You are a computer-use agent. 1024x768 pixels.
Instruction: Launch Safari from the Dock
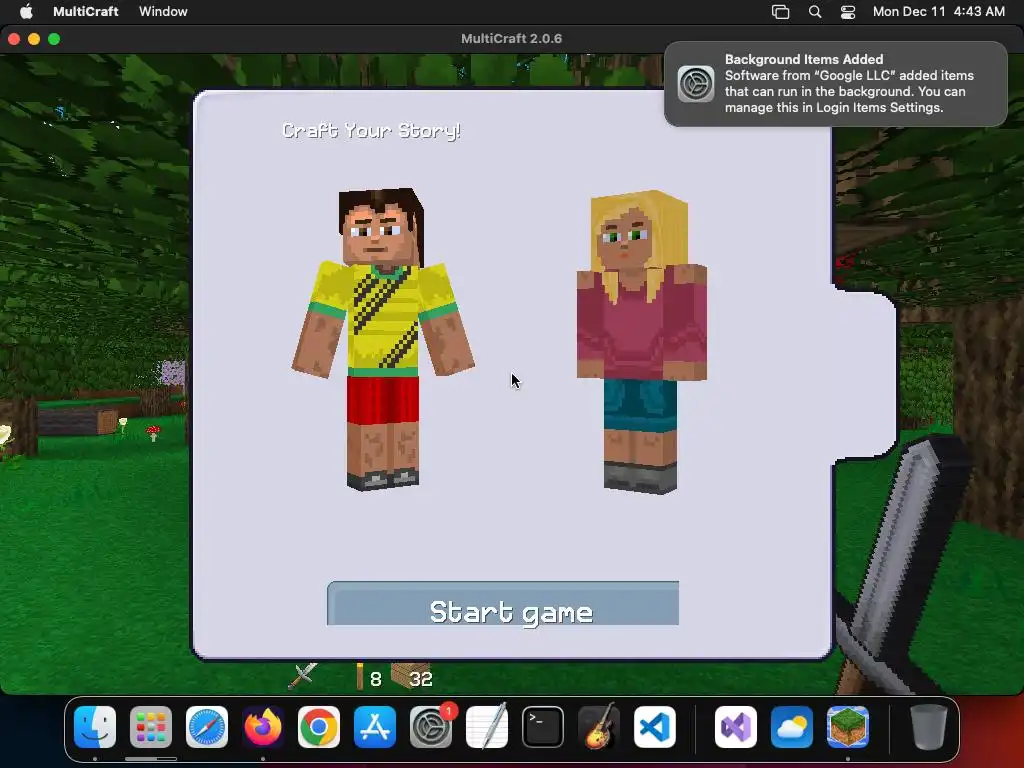coord(207,727)
